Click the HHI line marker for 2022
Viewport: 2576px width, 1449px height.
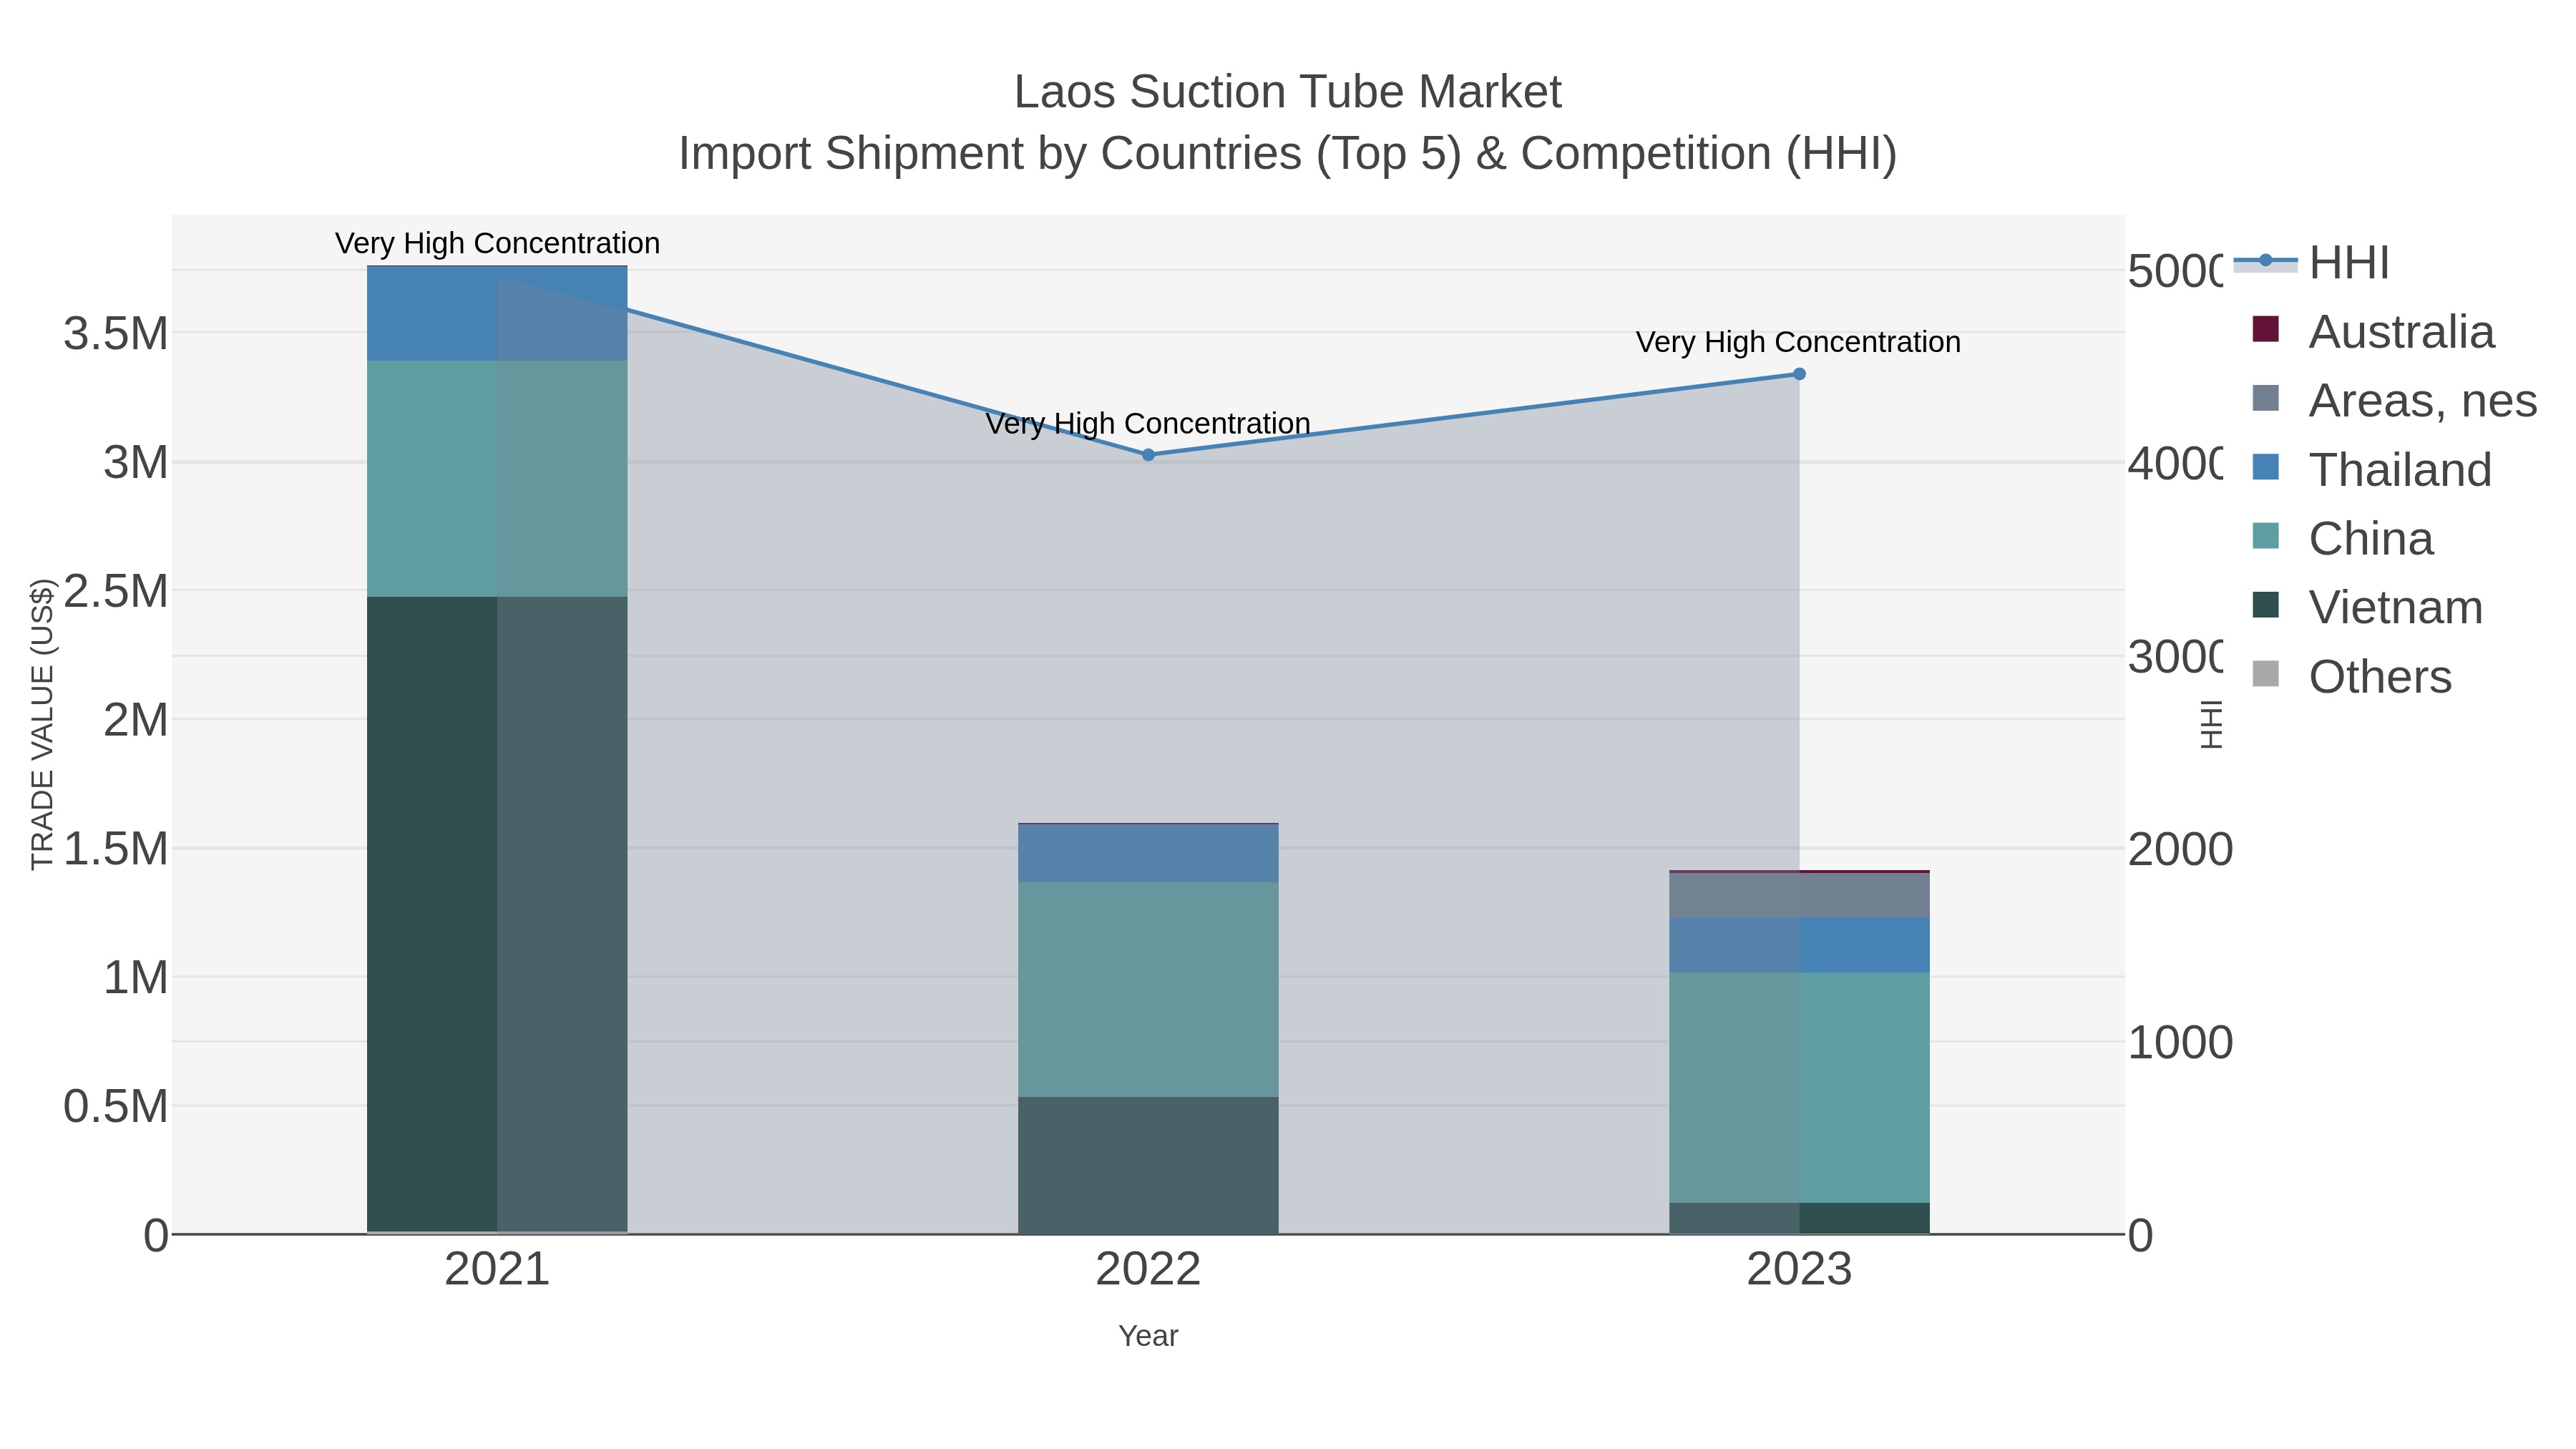(x=1148, y=455)
